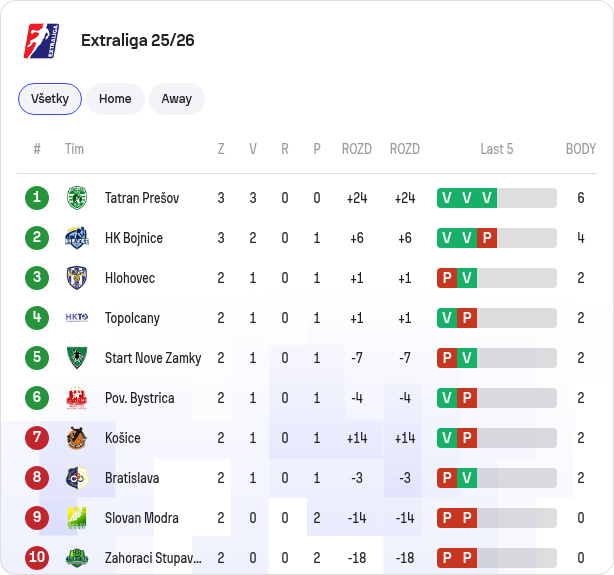The height and width of the screenshot is (575, 614).
Task: Select the Home standings tab
Action: pos(115,99)
